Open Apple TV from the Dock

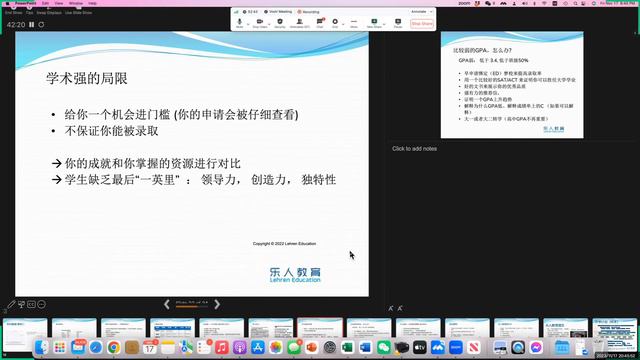point(420,348)
